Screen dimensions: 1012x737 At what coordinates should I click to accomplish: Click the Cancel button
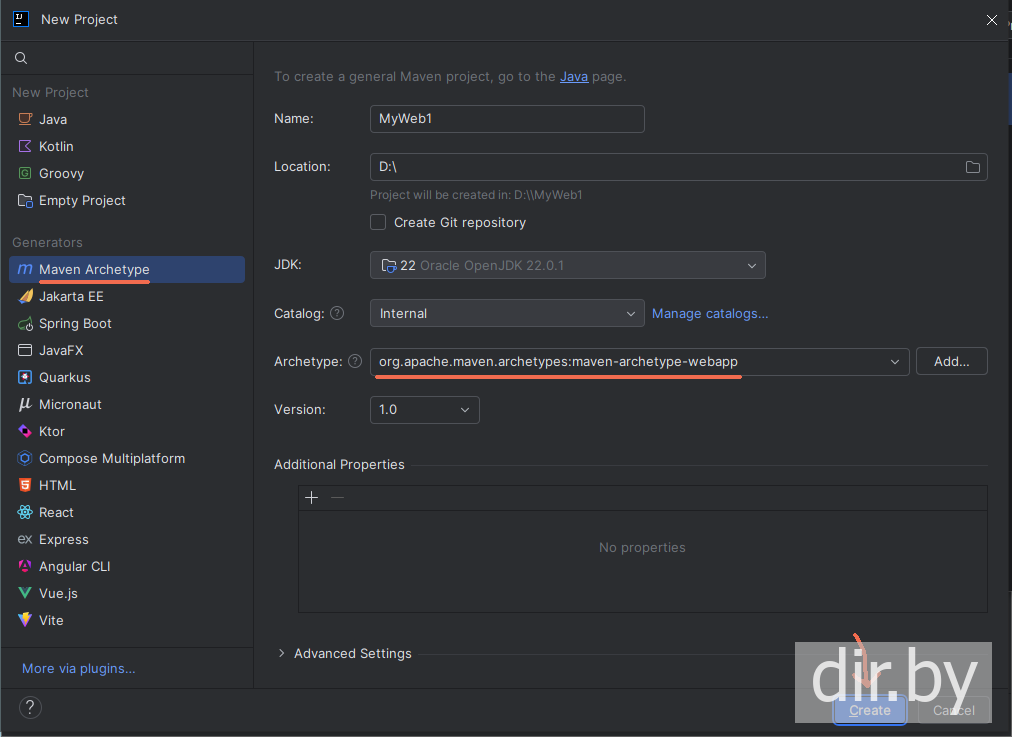coord(953,711)
